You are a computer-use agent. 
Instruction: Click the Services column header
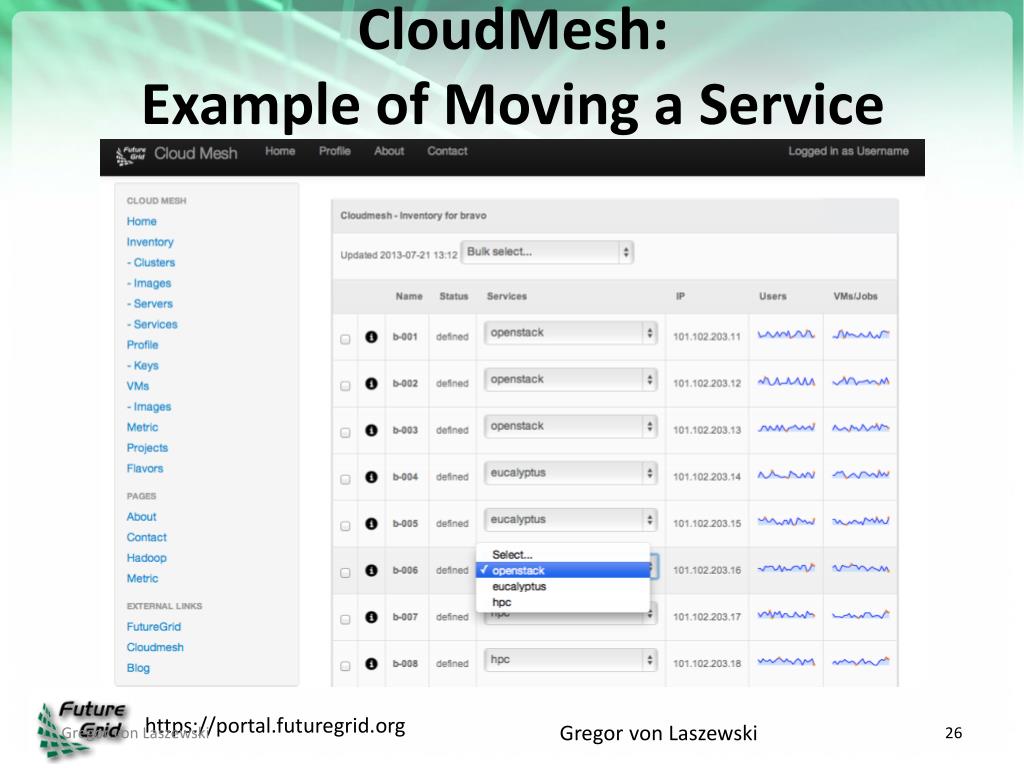tap(507, 296)
